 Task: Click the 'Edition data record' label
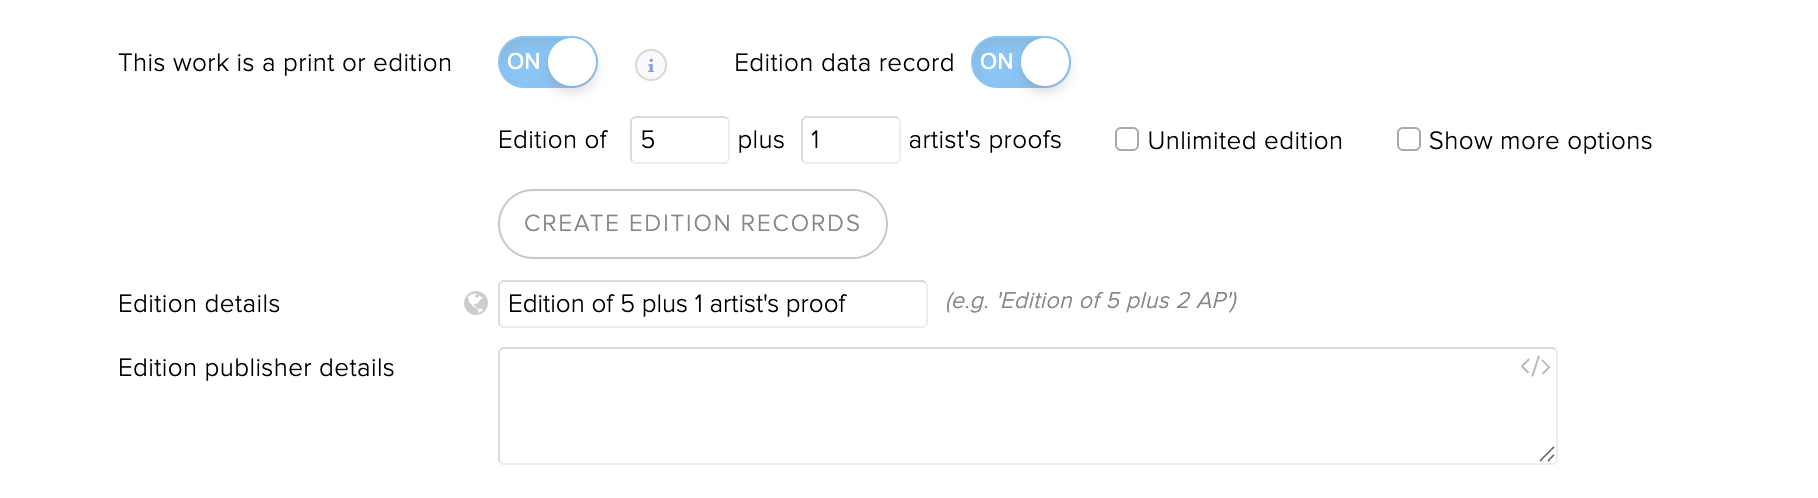[x=844, y=63]
